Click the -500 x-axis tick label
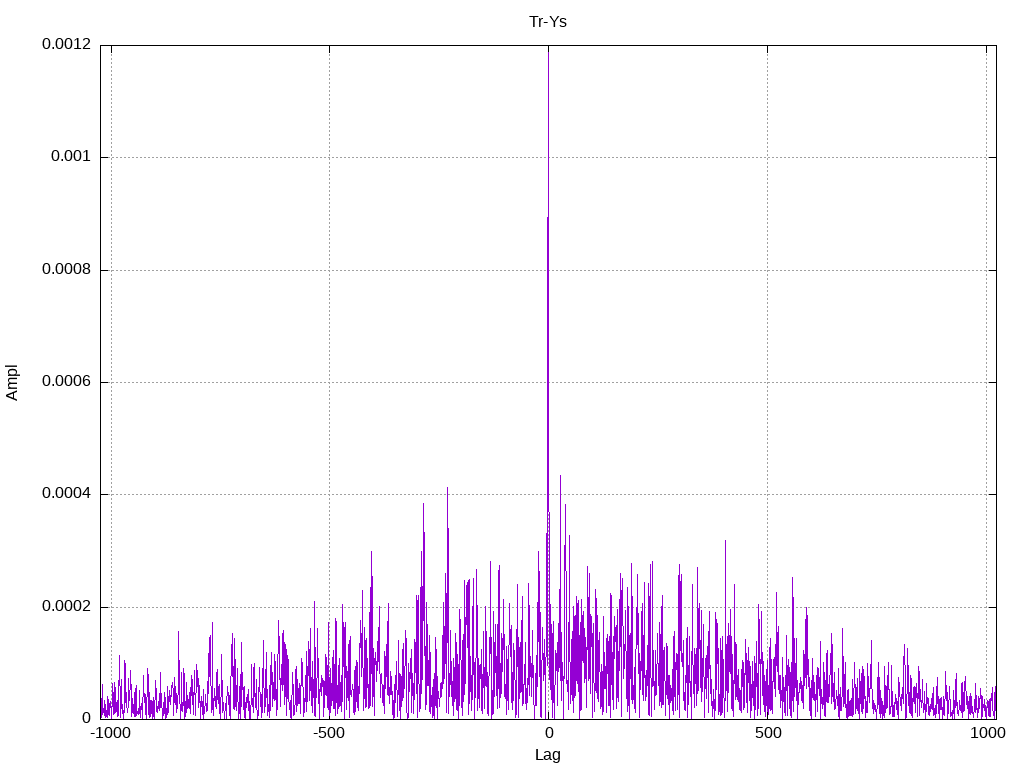The image size is (1024, 768). 328,733
